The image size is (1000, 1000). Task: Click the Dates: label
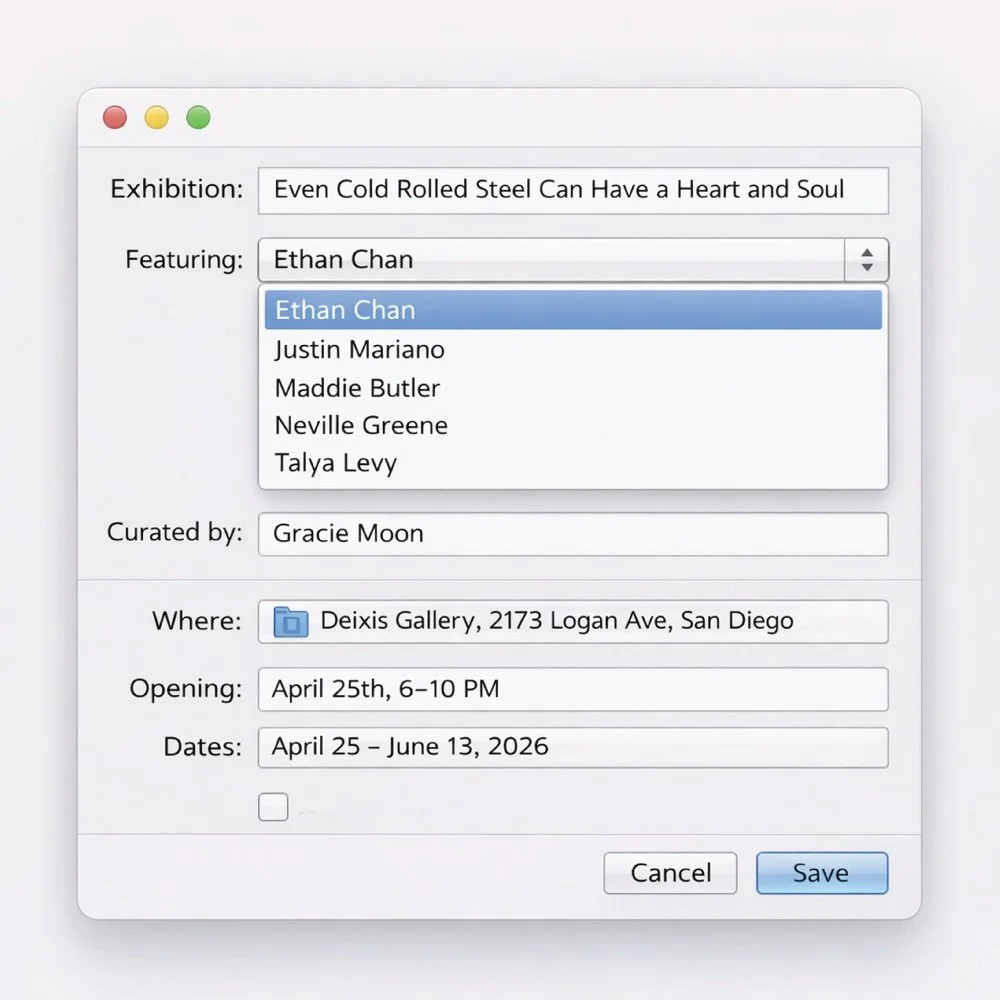pos(203,747)
